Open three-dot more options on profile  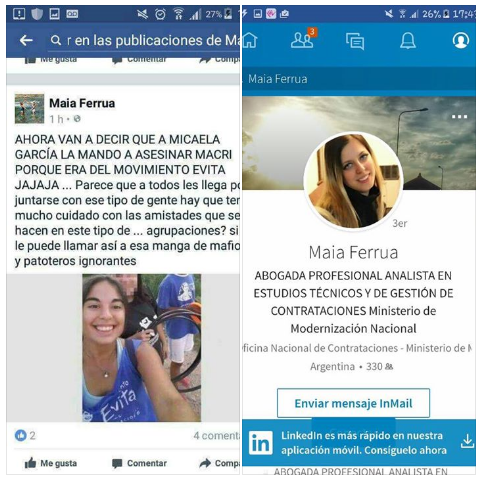tap(459, 117)
